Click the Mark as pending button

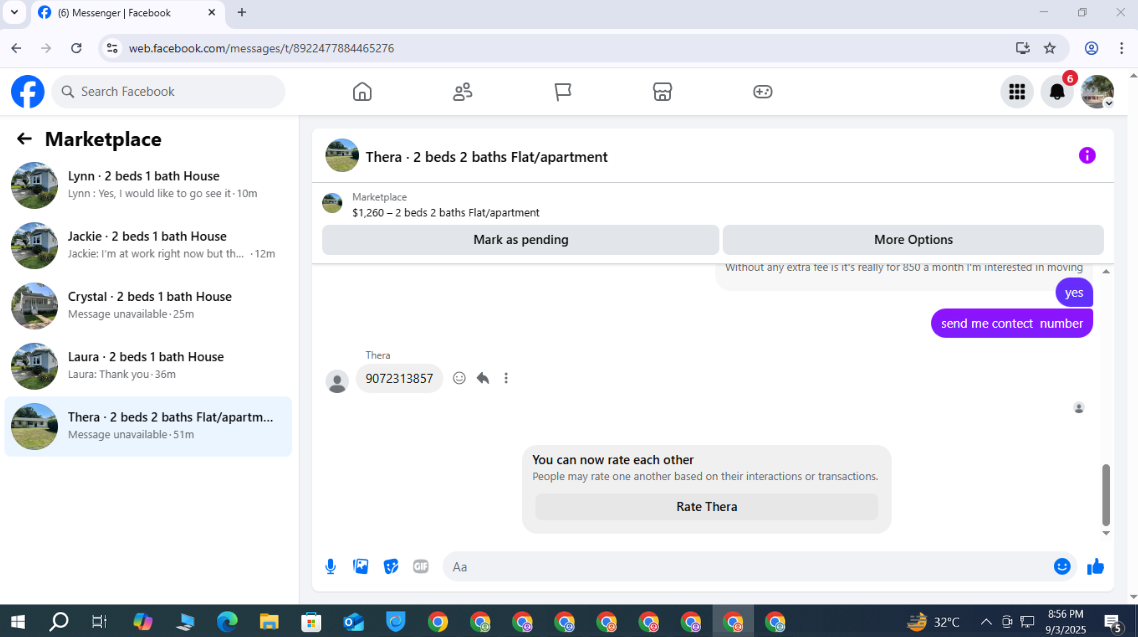(x=520, y=239)
